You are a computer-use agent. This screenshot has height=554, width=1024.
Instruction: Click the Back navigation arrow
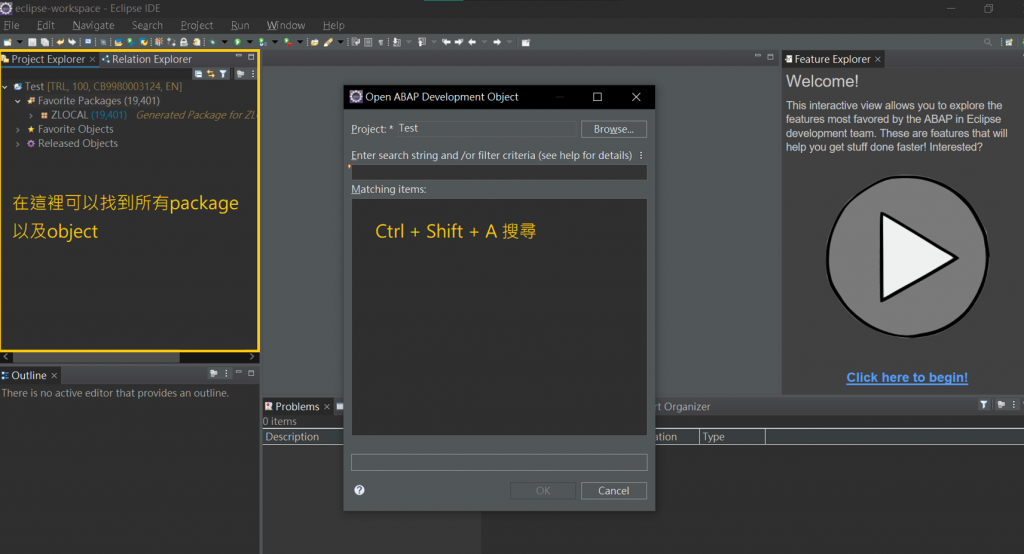click(472, 42)
